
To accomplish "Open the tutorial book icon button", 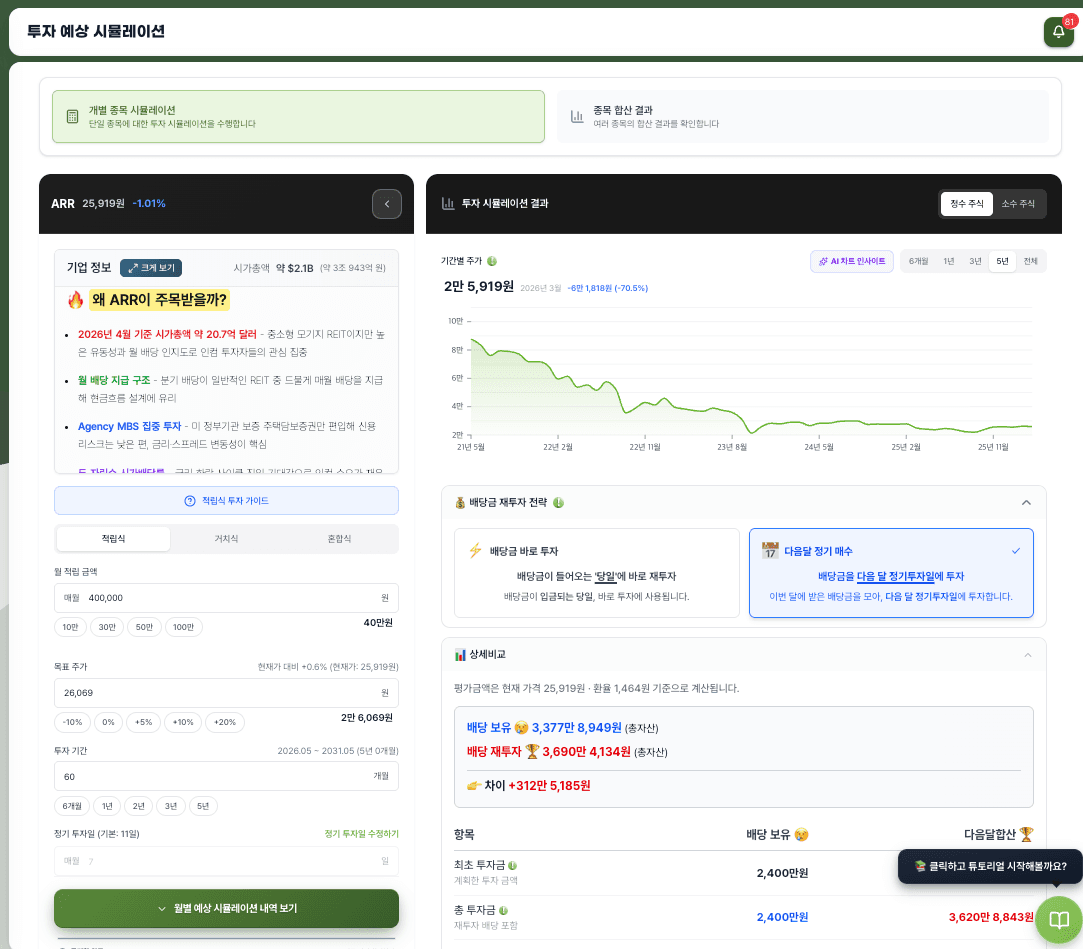I will pos(1059,919).
